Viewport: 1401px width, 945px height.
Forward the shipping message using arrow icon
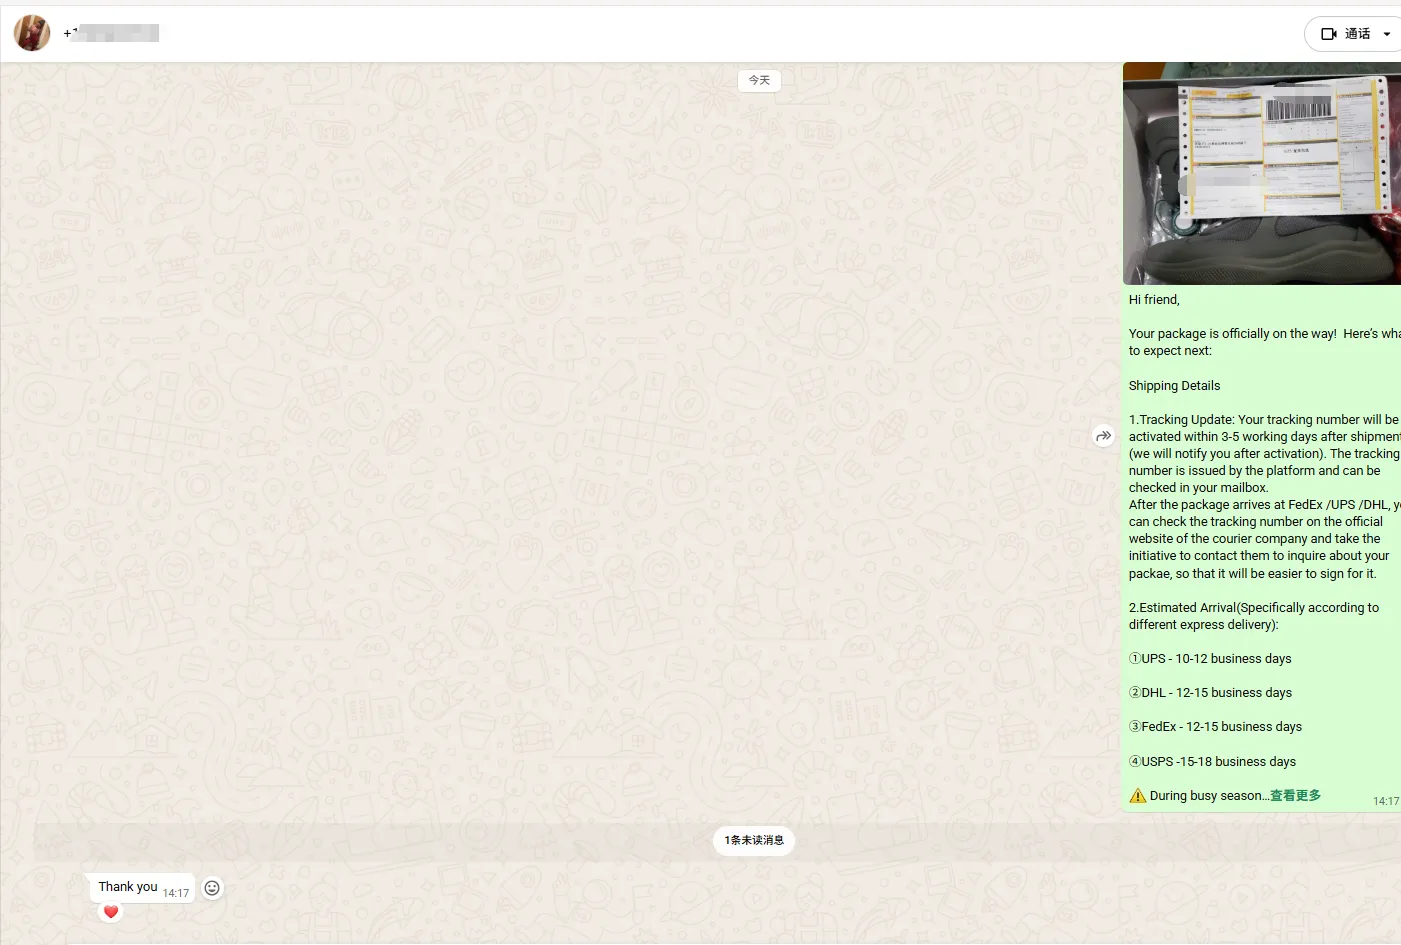coord(1103,436)
